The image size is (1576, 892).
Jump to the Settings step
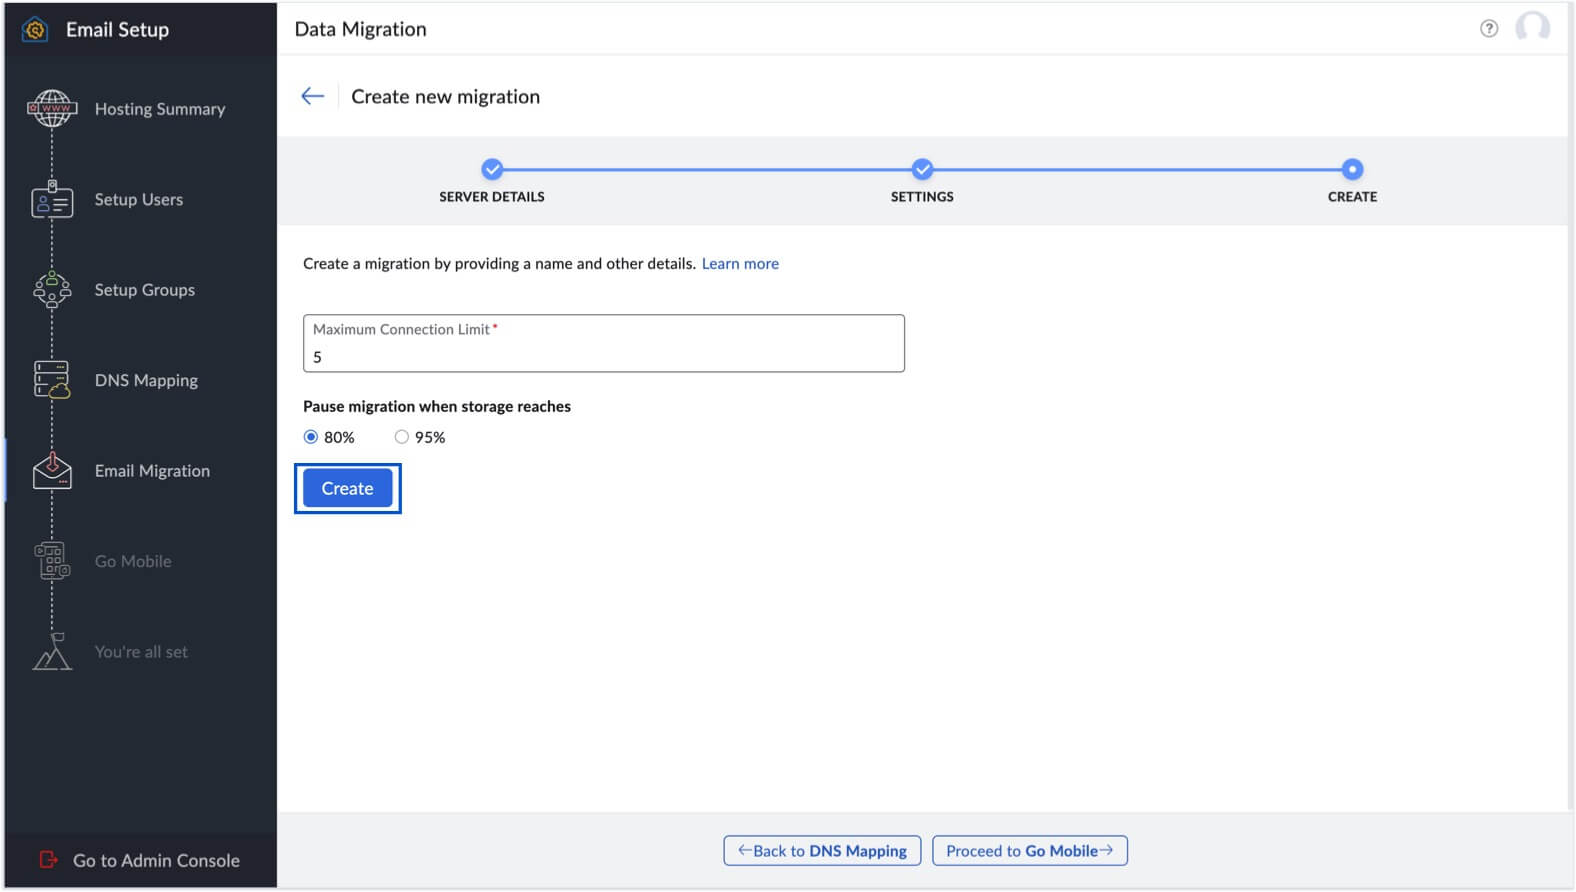[x=922, y=170]
